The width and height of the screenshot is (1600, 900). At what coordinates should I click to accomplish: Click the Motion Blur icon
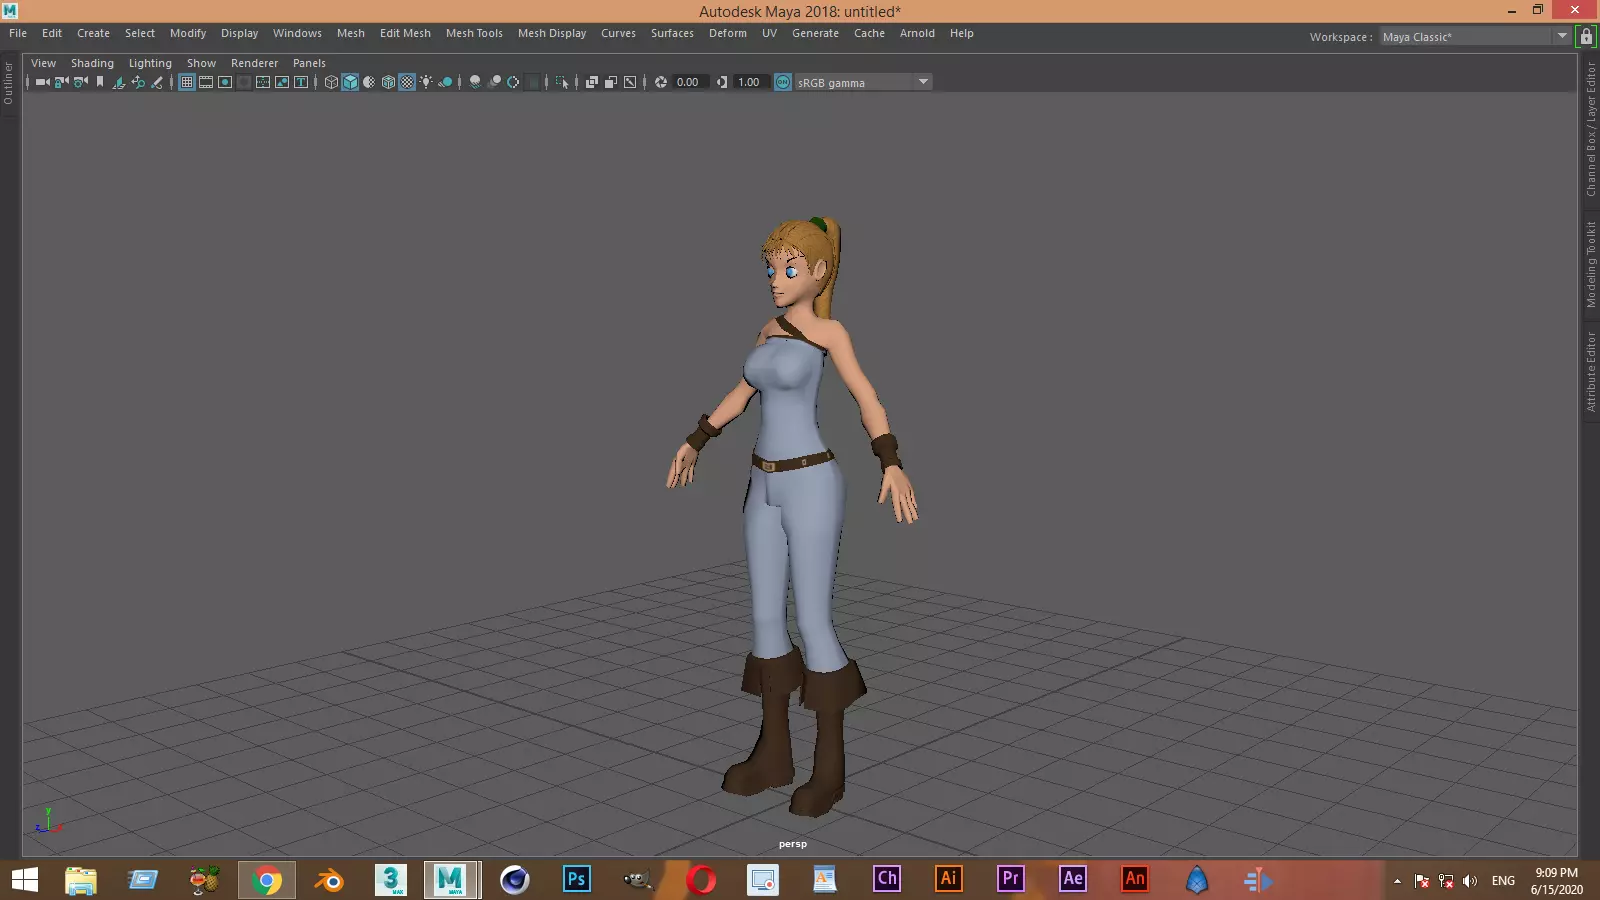coord(494,82)
